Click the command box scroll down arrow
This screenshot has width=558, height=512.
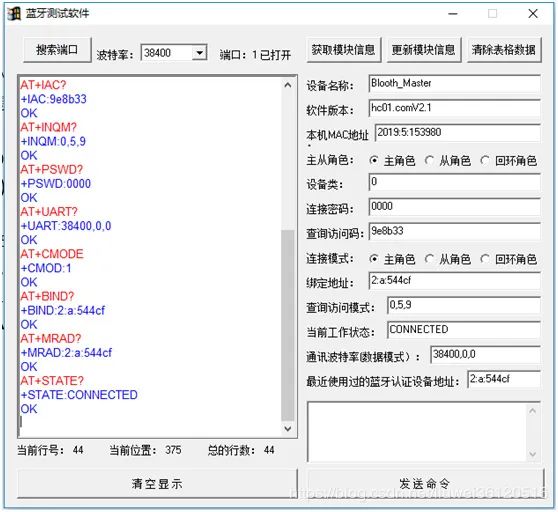pyautogui.click(x=532, y=454)
